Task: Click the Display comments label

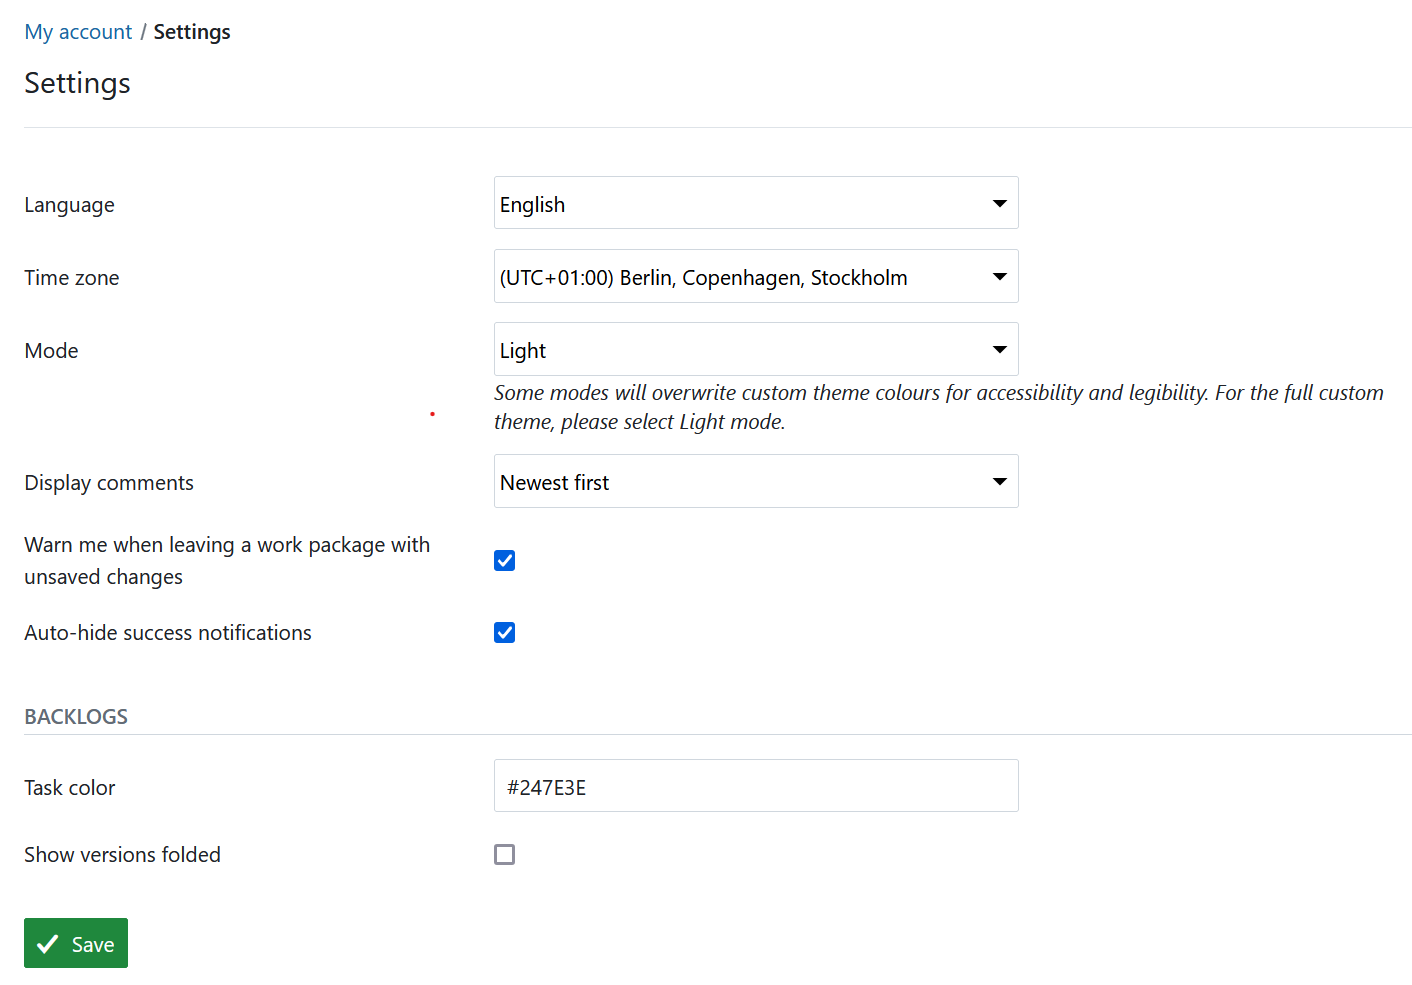Action: pyautogui.click(x=109, y=483)
